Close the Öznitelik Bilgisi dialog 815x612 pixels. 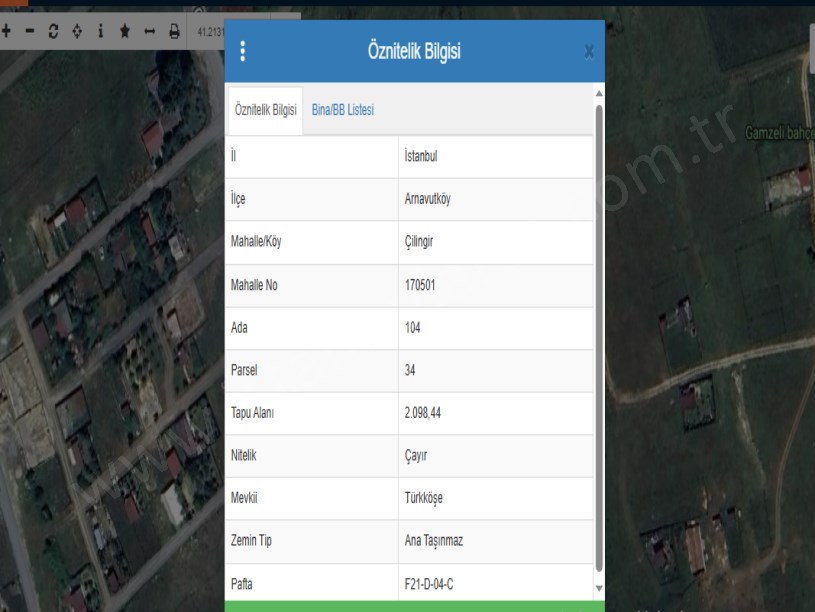pos(589,52)
